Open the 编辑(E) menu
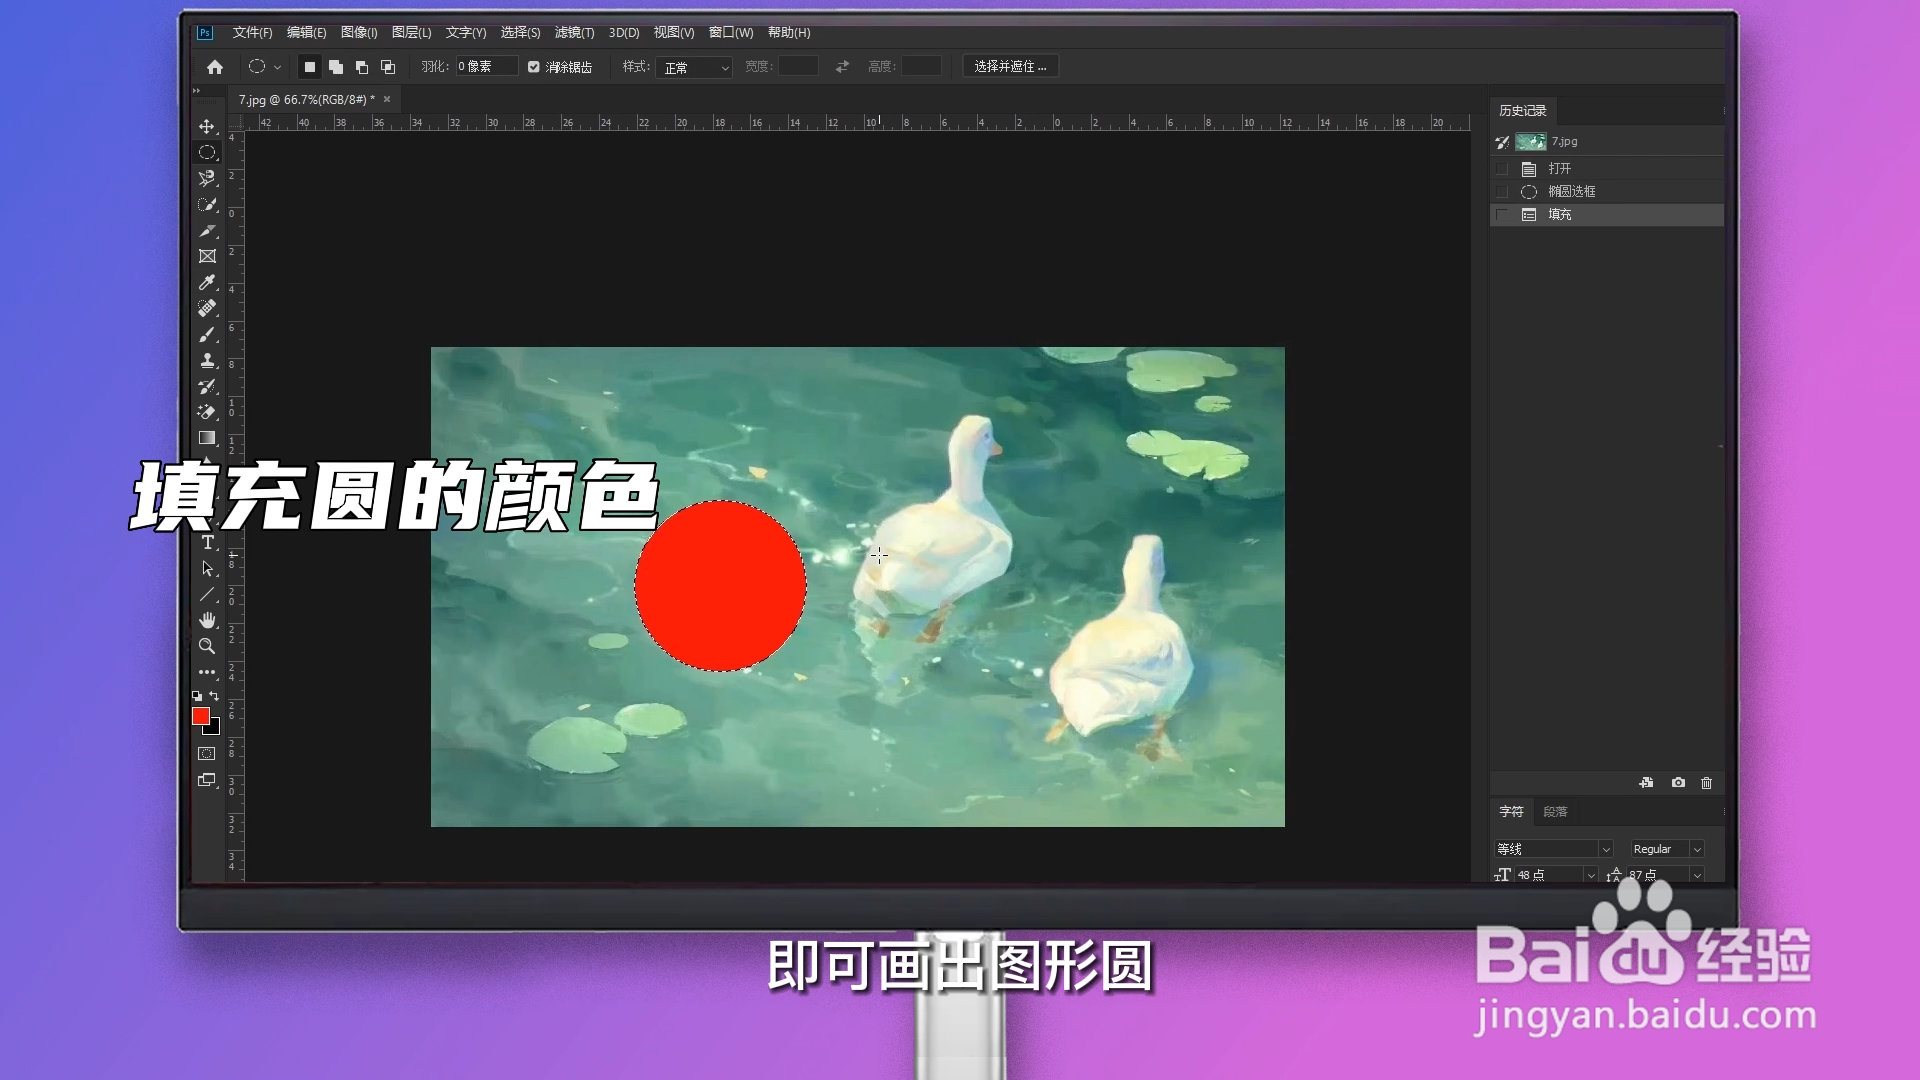1920x1080 pixels. pyautogui.click(x=307, y=33)
